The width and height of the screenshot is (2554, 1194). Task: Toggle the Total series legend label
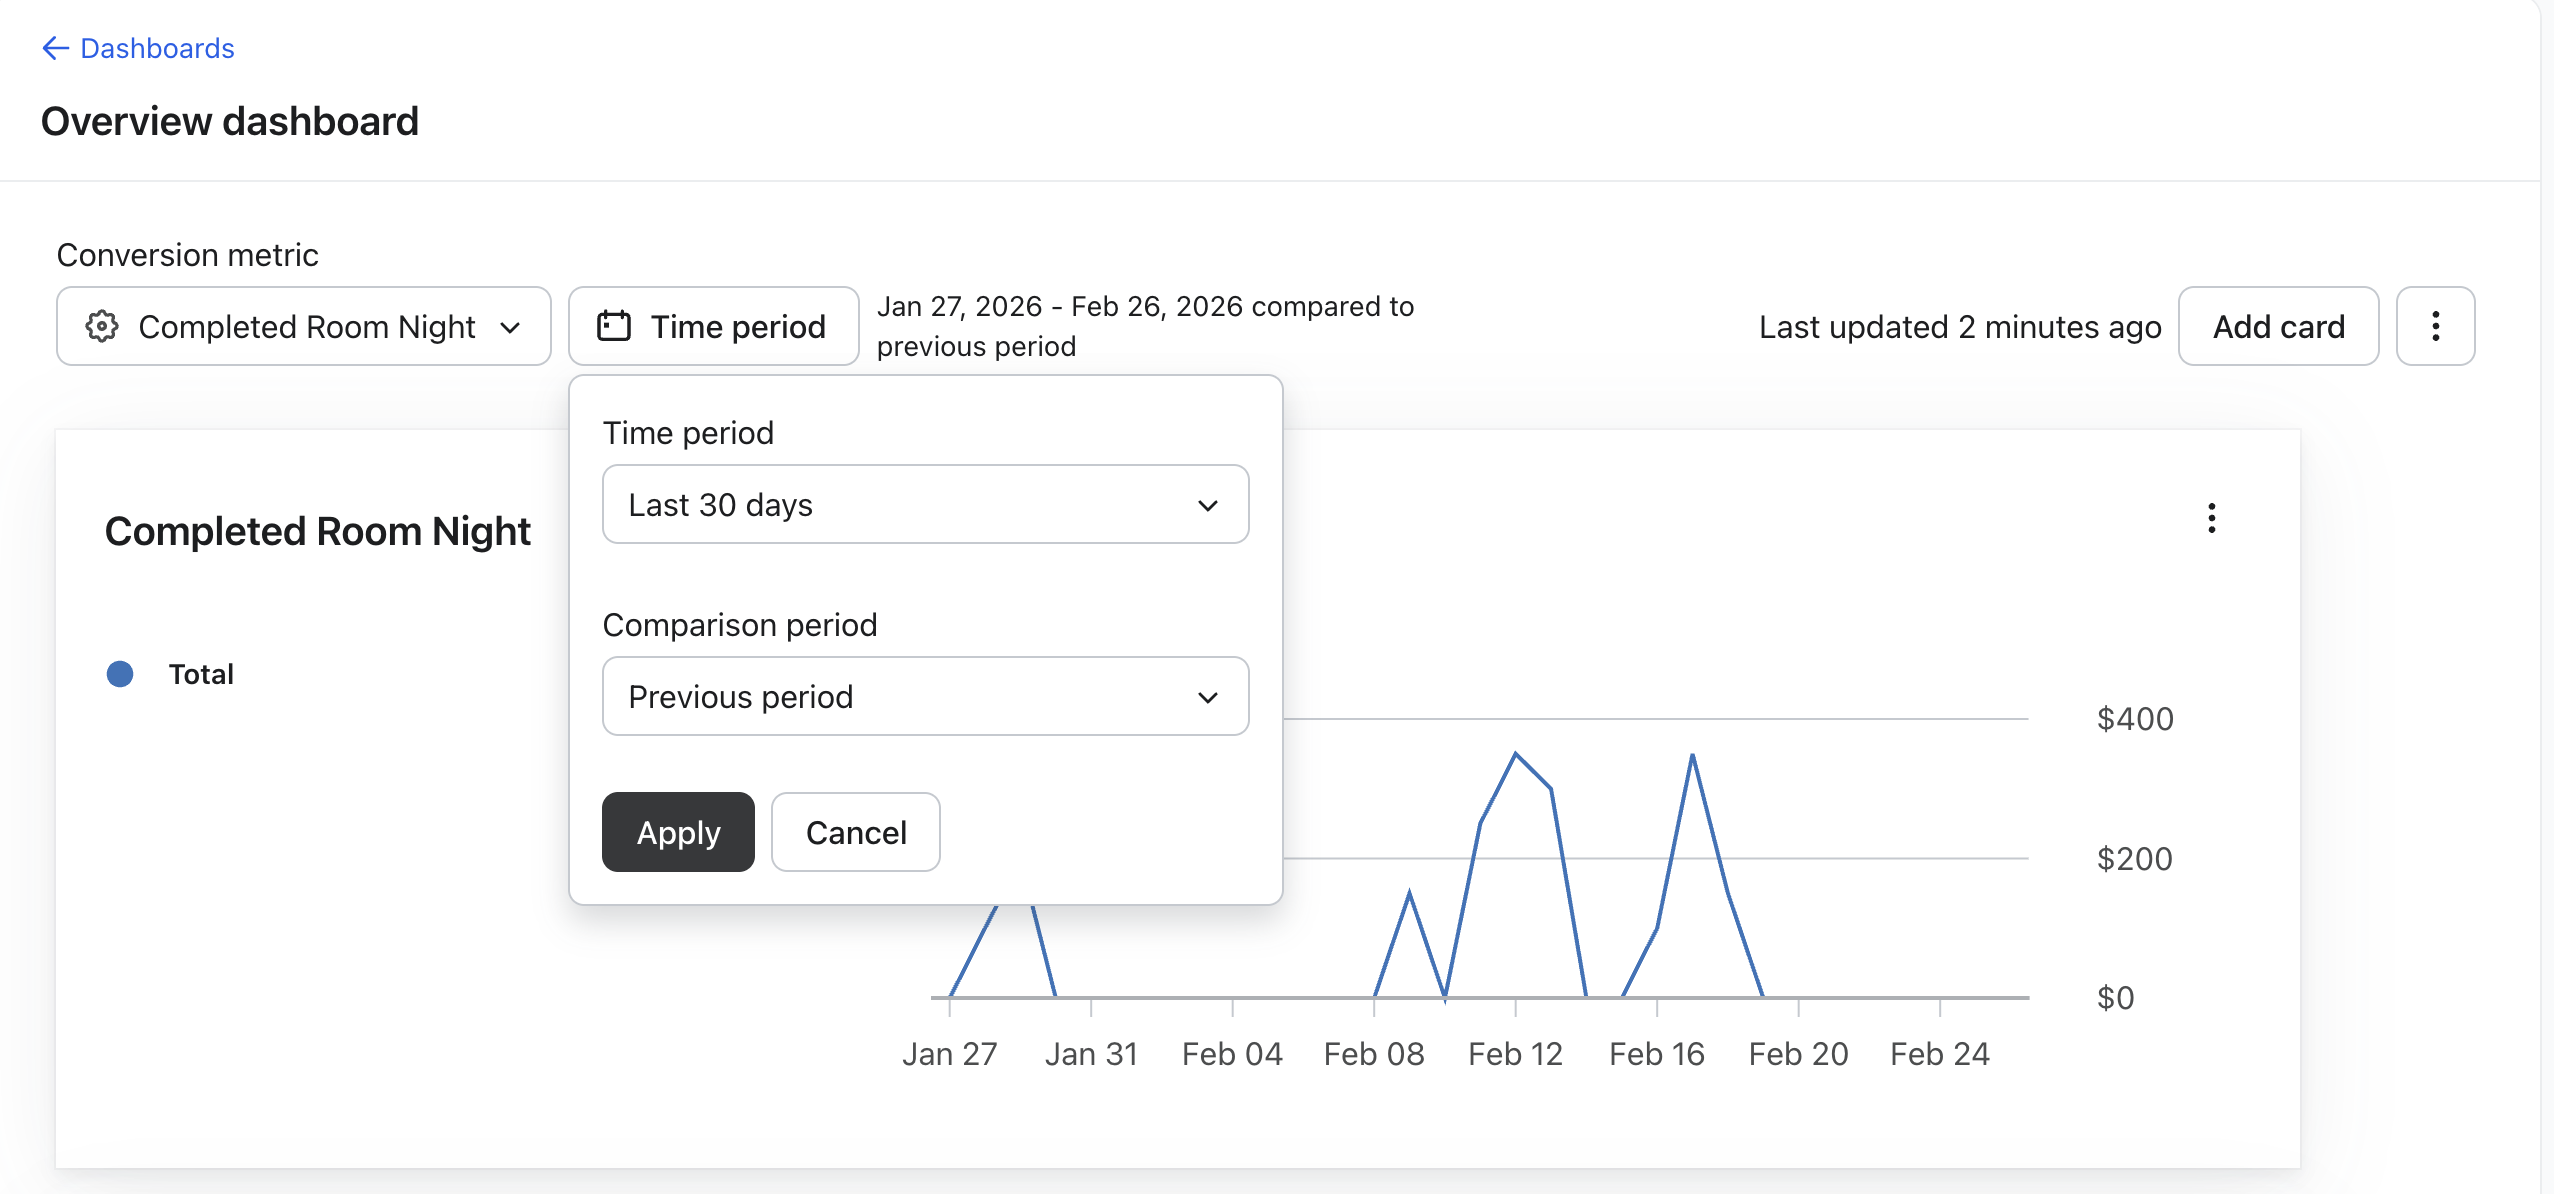[x=201, y=674]
